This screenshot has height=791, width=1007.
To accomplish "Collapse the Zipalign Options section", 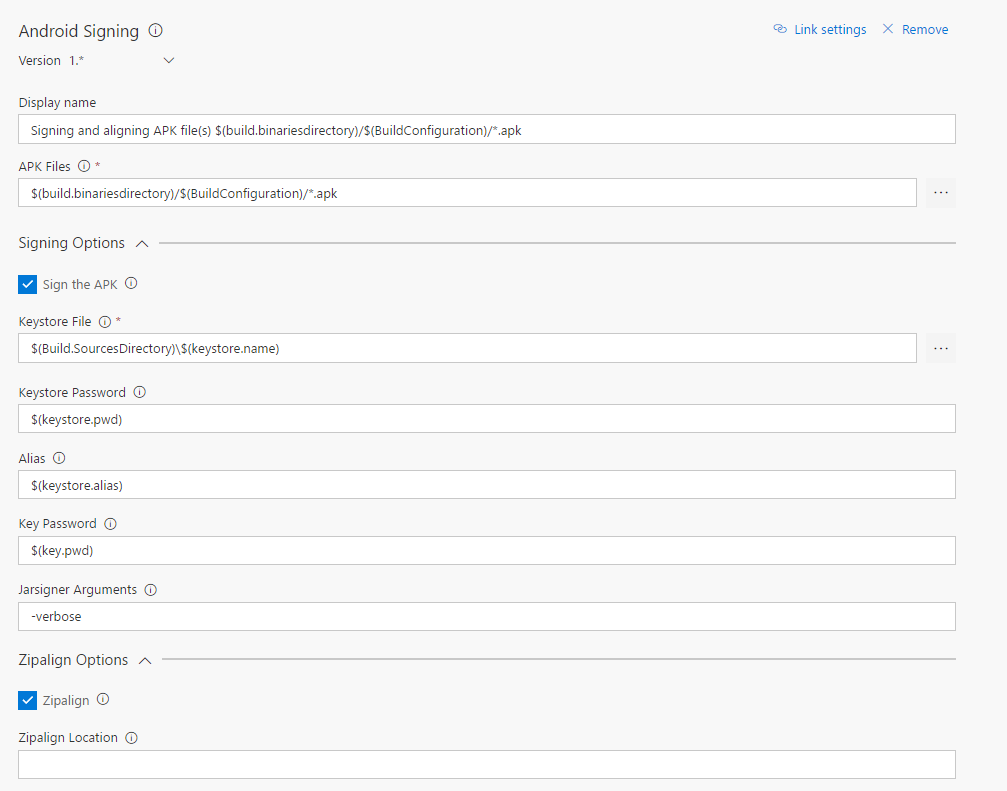I will pos(145,660).
